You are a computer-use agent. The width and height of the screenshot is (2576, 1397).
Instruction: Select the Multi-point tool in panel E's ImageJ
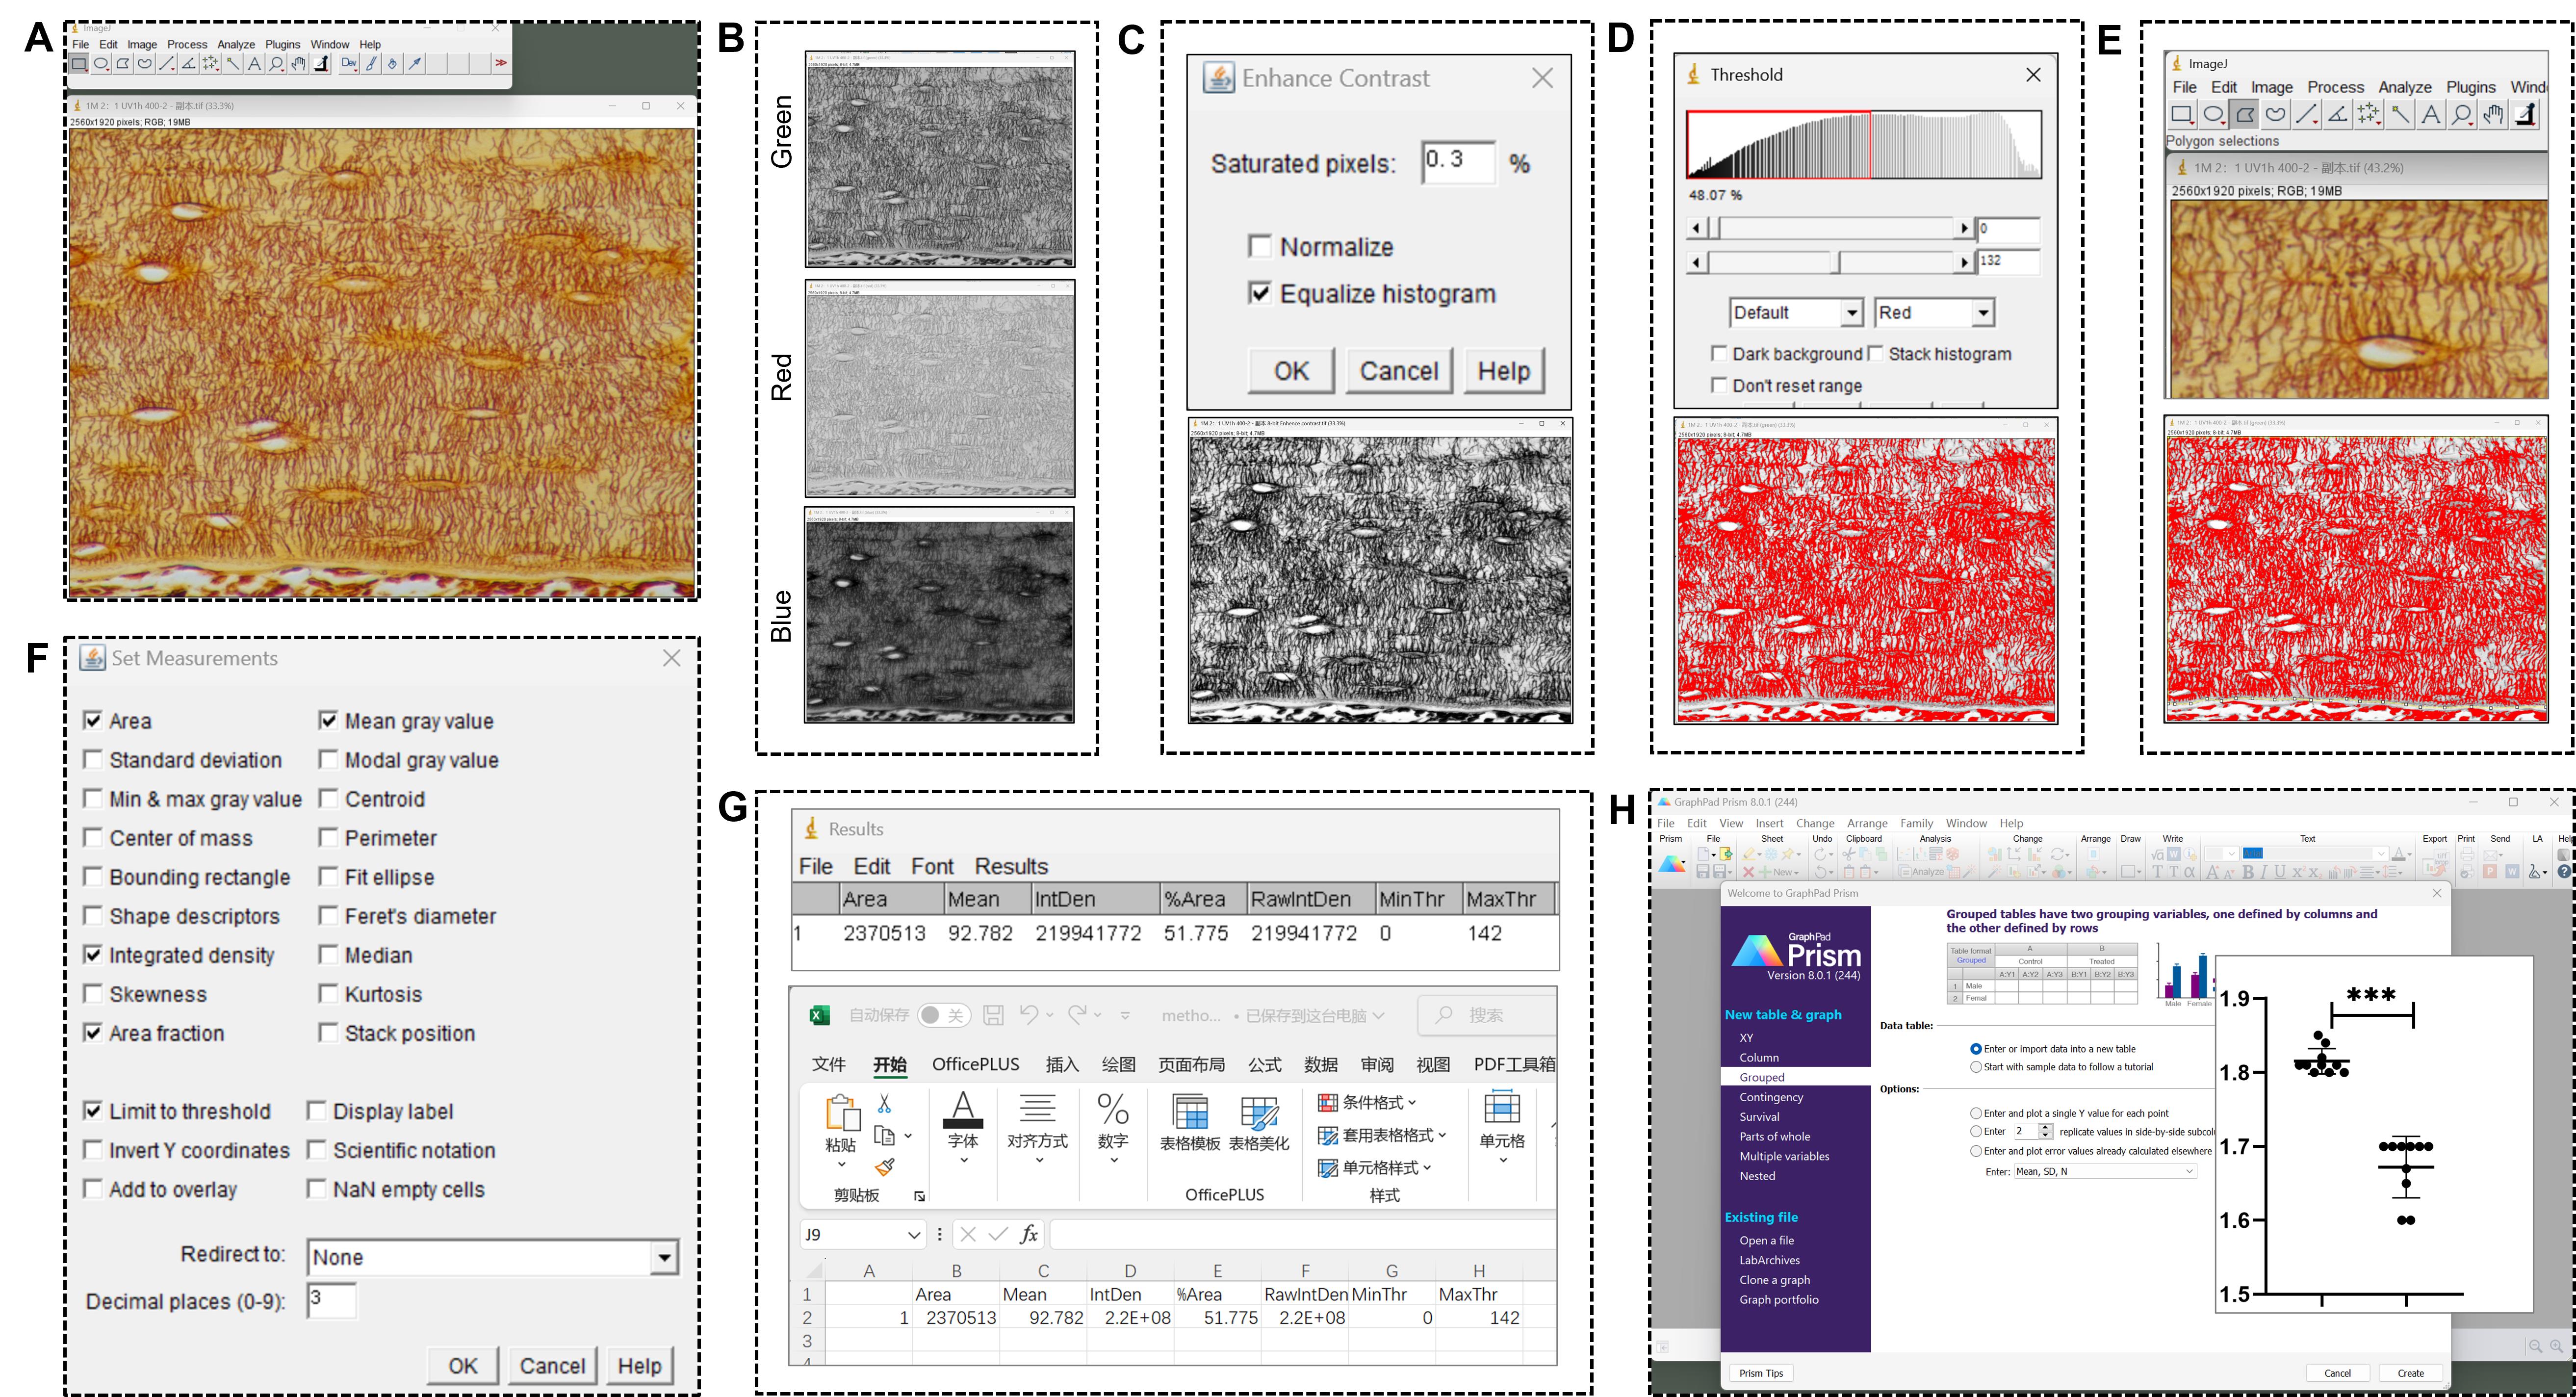[x=2368, y=114]
